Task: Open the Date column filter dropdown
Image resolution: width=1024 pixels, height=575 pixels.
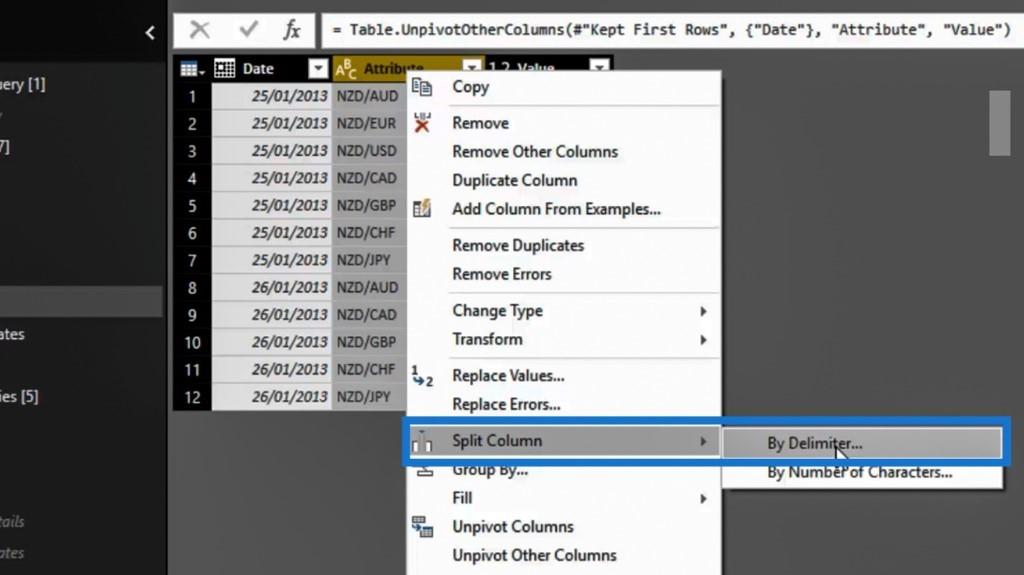Action: [318, 69]
